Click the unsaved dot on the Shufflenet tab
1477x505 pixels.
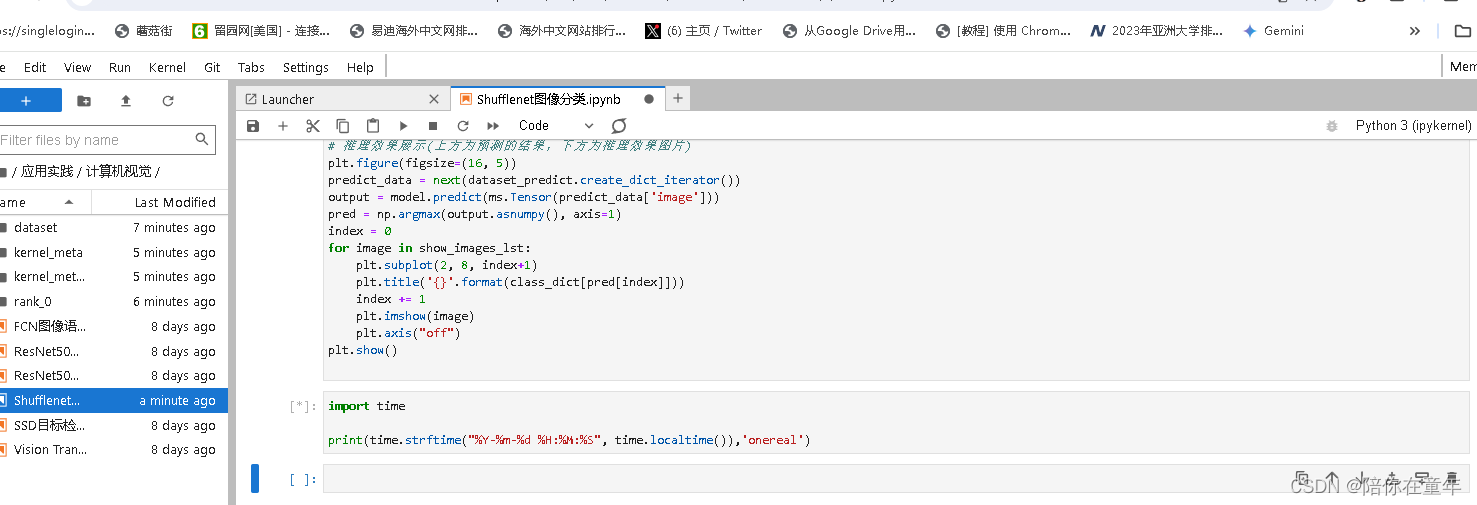coord(649,99)
